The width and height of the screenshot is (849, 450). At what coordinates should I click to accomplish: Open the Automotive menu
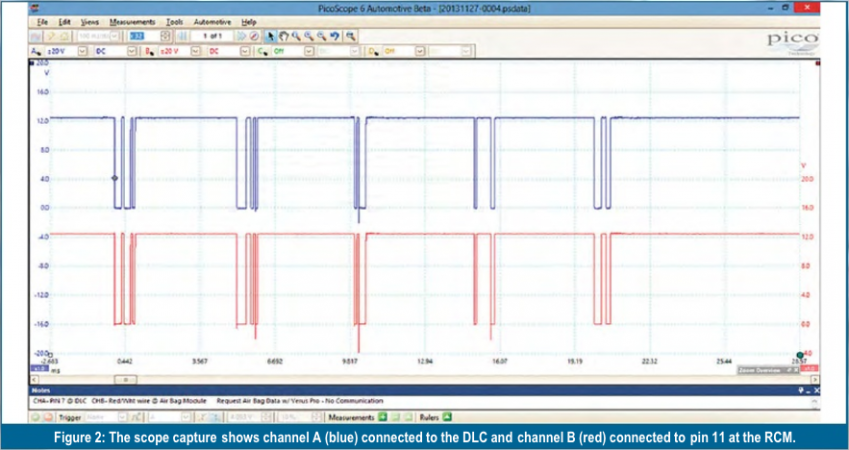tap(212, 21)
